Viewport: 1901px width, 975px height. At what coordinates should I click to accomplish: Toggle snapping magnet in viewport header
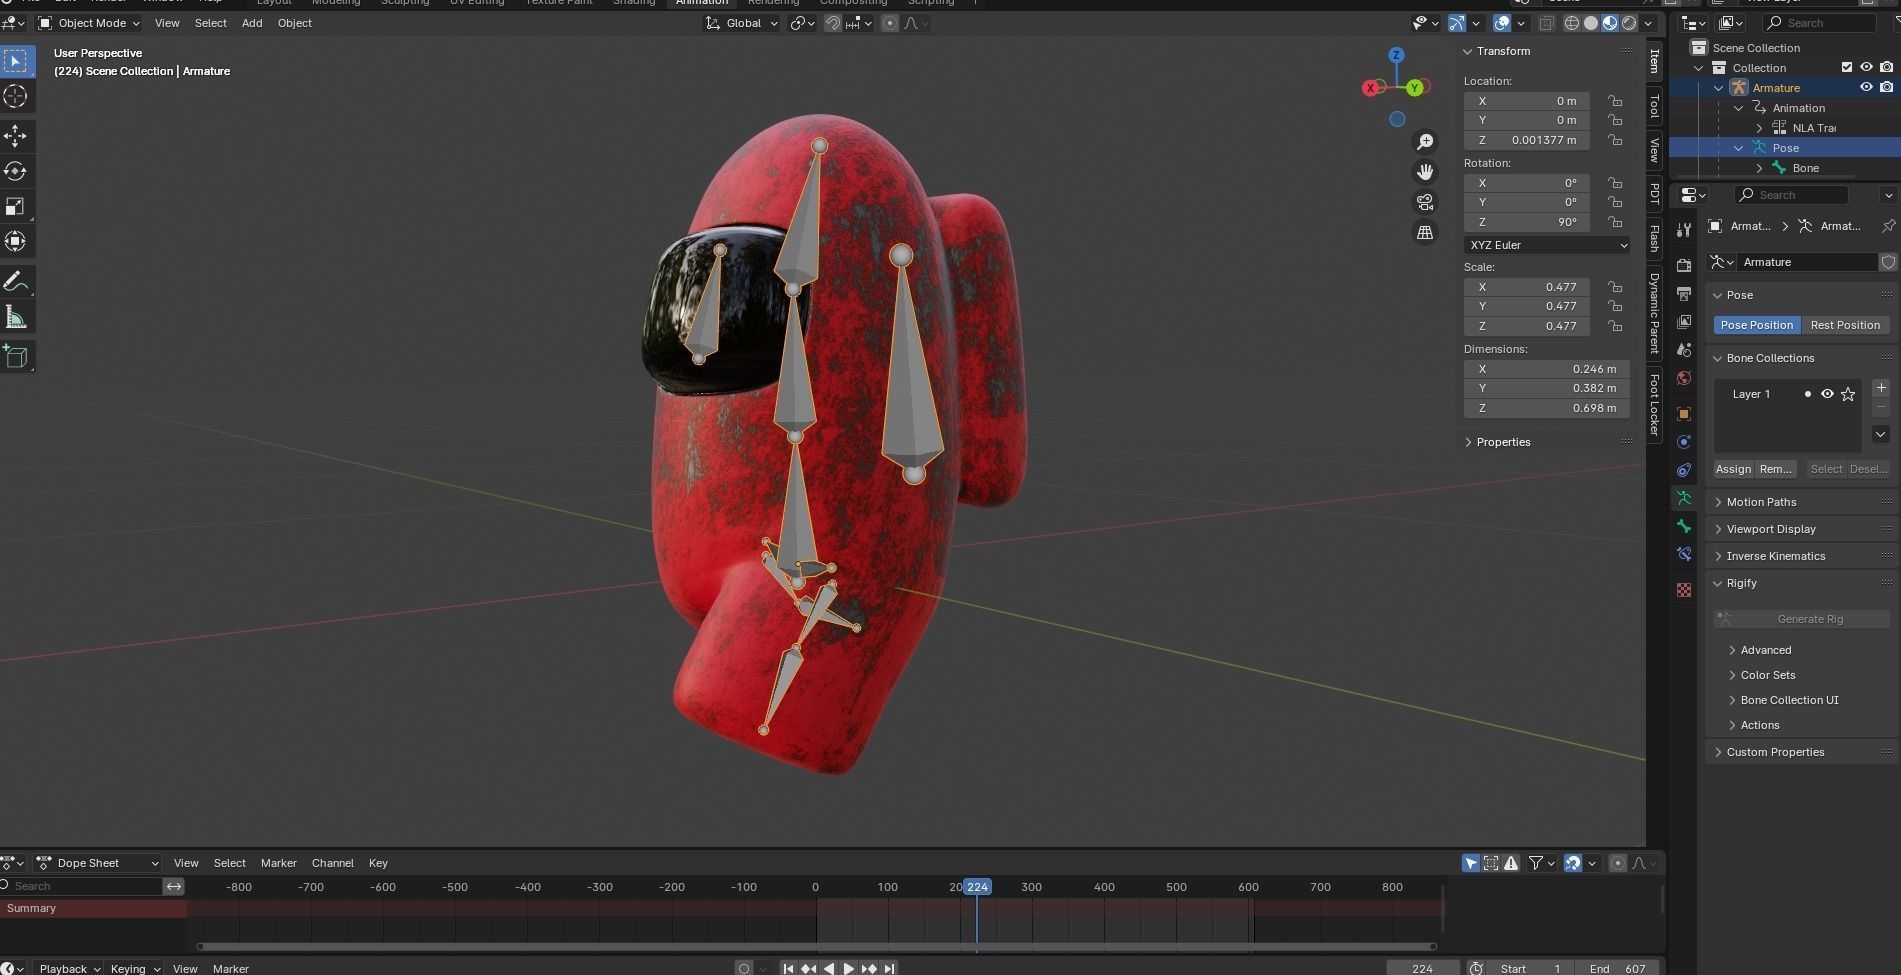833,23
